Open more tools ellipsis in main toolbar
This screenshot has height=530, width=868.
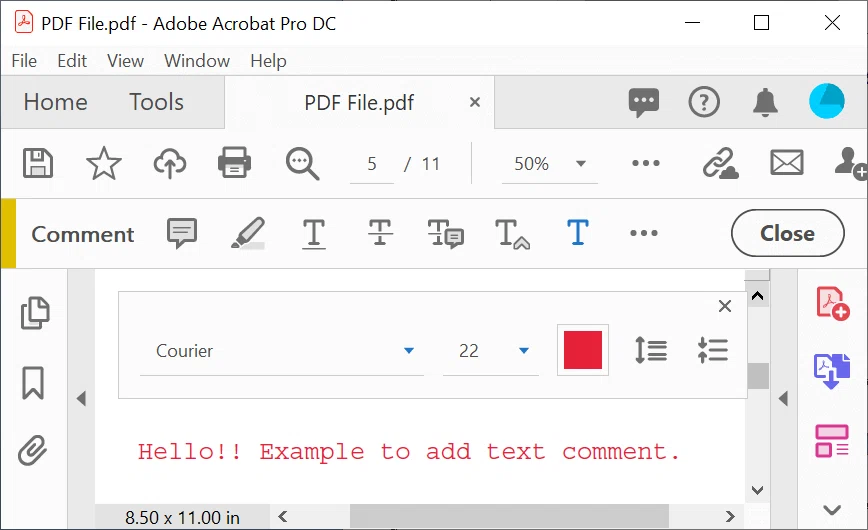point(645,163)
